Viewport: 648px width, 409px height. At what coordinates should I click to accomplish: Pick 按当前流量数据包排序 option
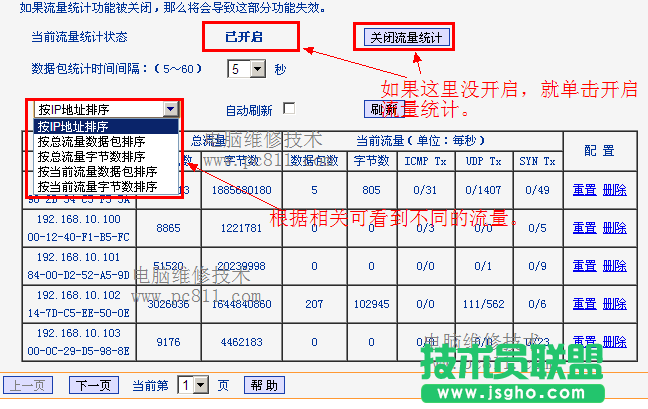pyautogui.click(x=98, y=171)
